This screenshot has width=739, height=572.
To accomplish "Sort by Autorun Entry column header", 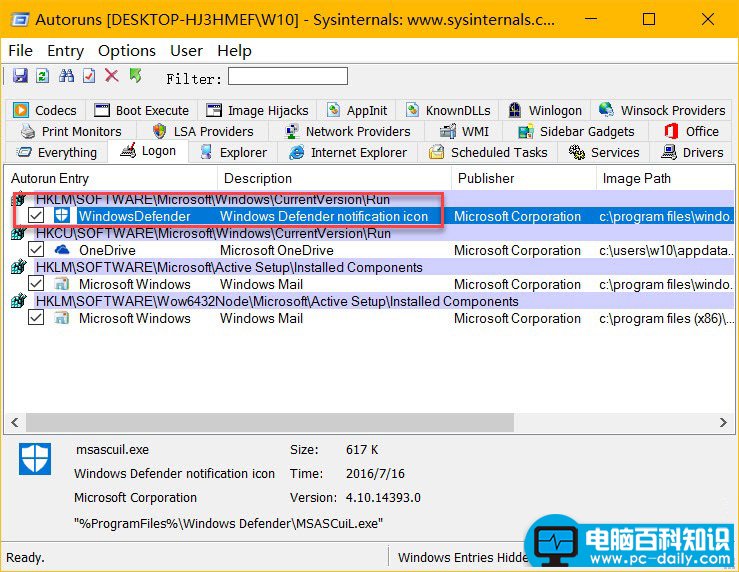I will click(111, 178).
